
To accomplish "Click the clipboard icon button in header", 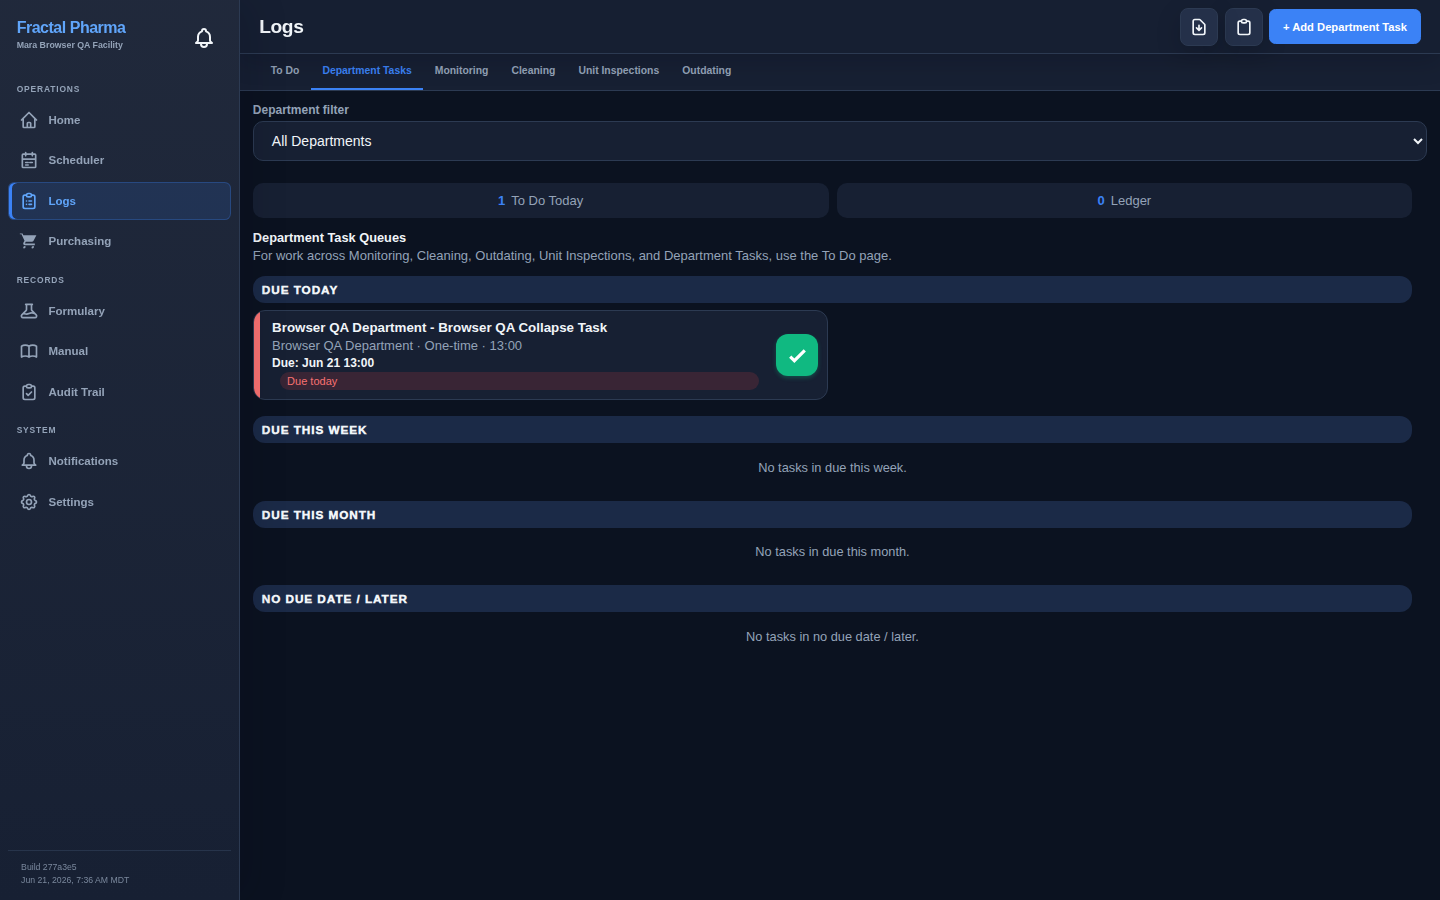I will [x=1244, y=27].
